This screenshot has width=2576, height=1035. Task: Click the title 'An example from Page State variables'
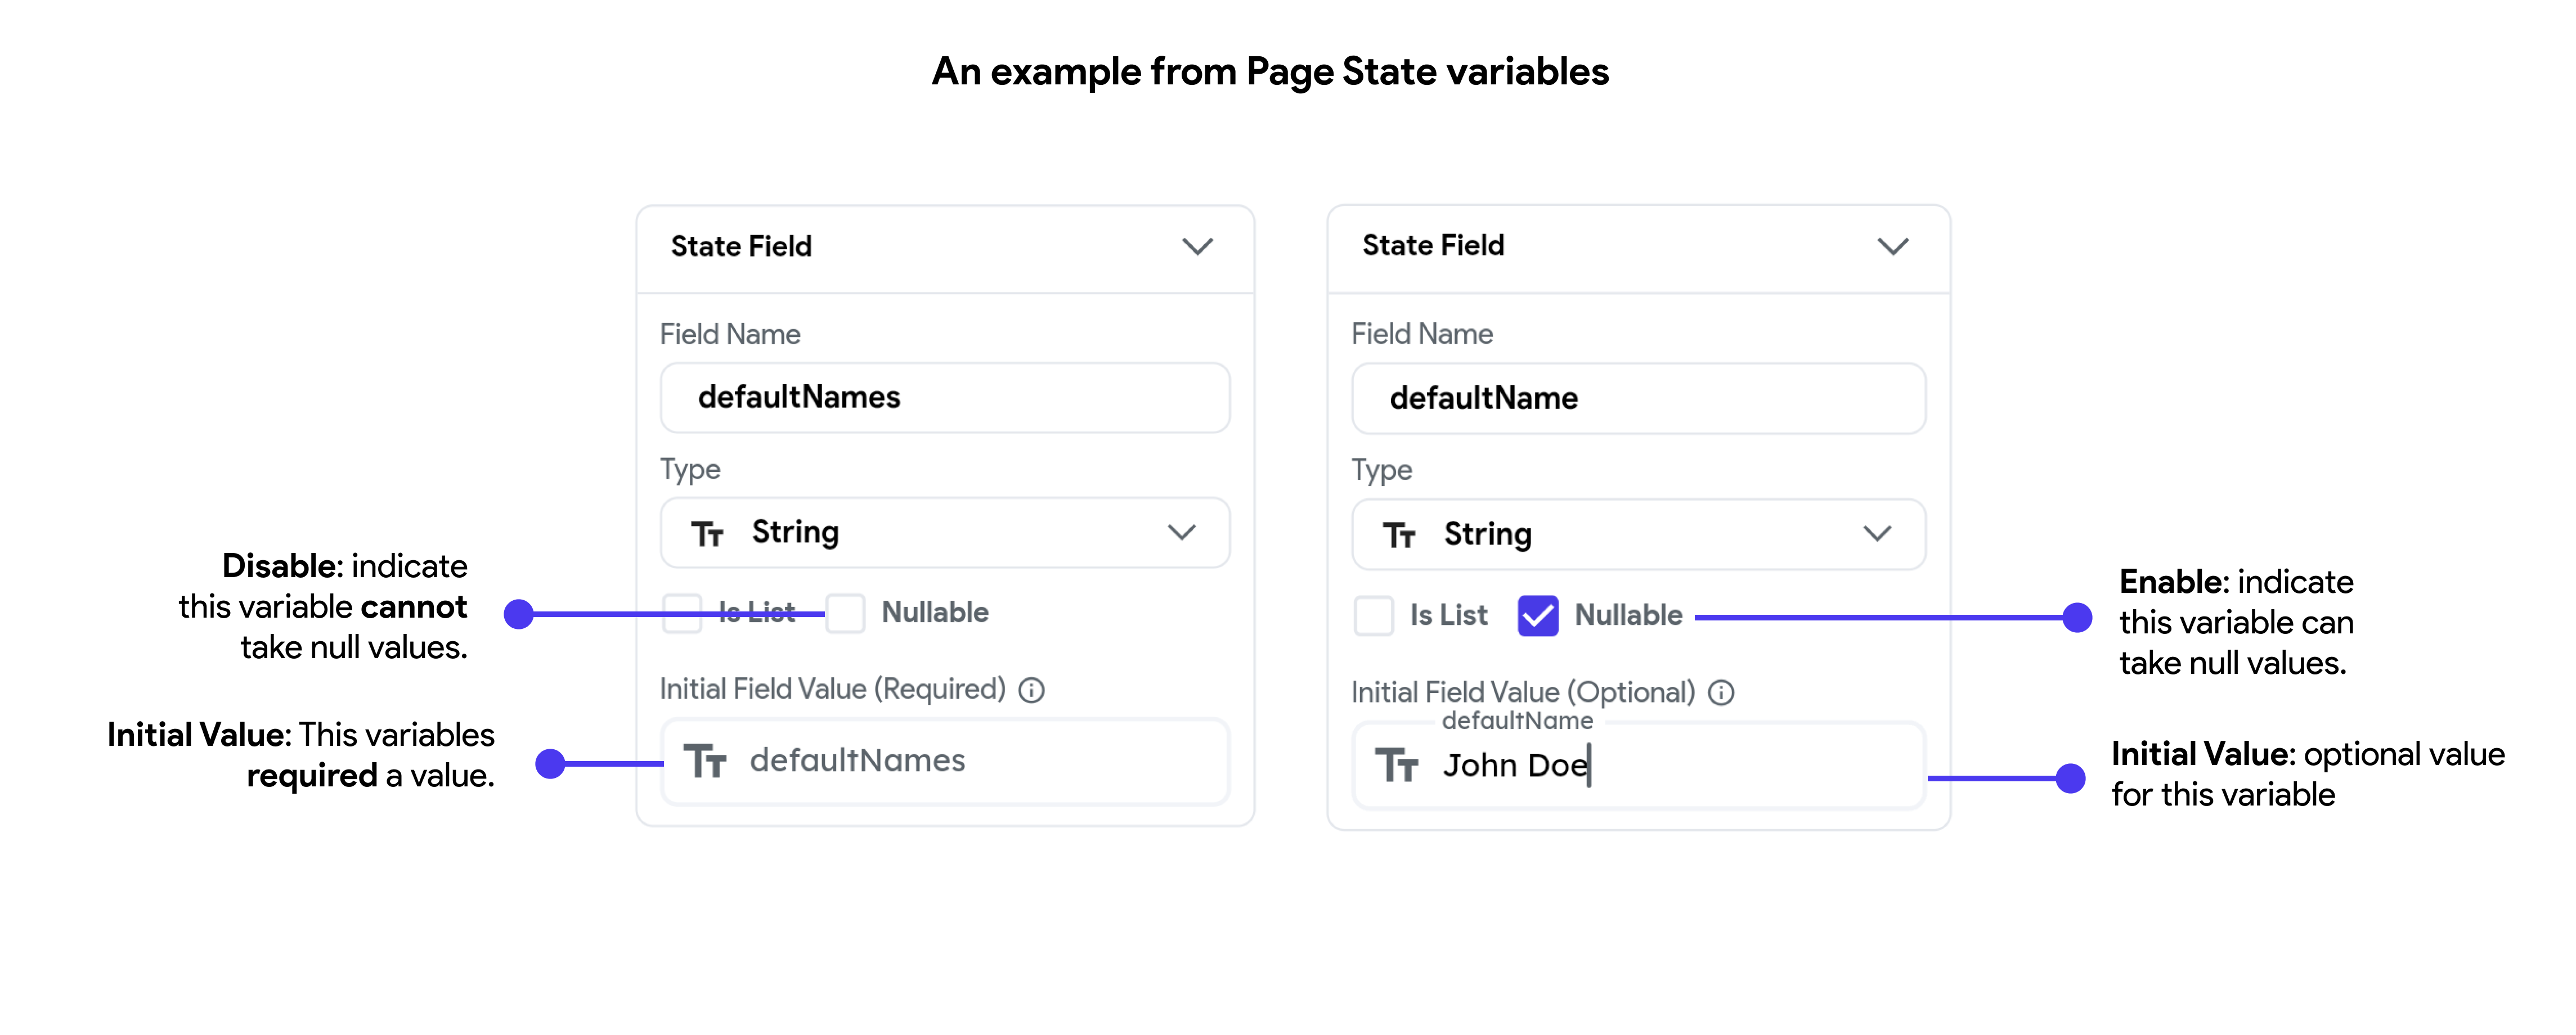click(1270, 72)
